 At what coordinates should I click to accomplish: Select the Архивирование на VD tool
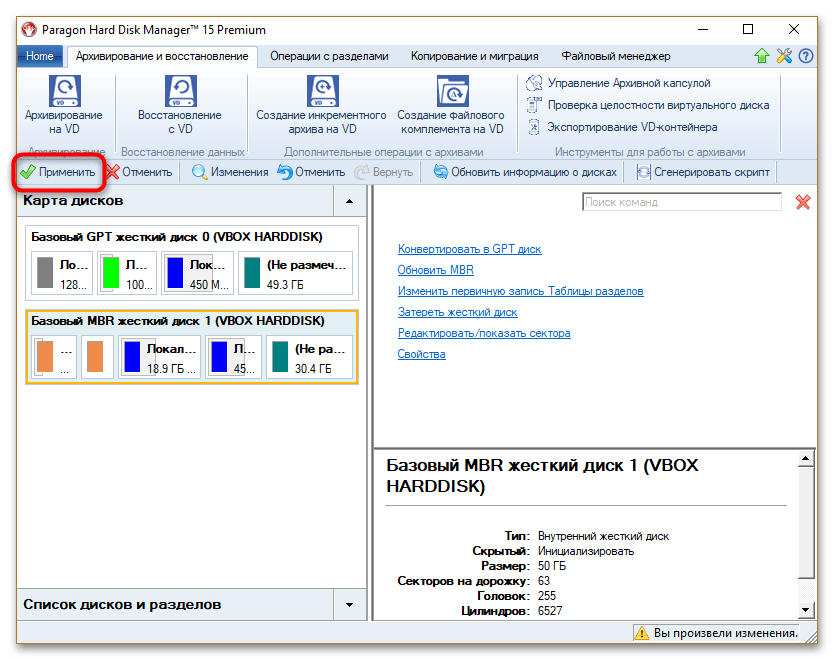(64, 105)
